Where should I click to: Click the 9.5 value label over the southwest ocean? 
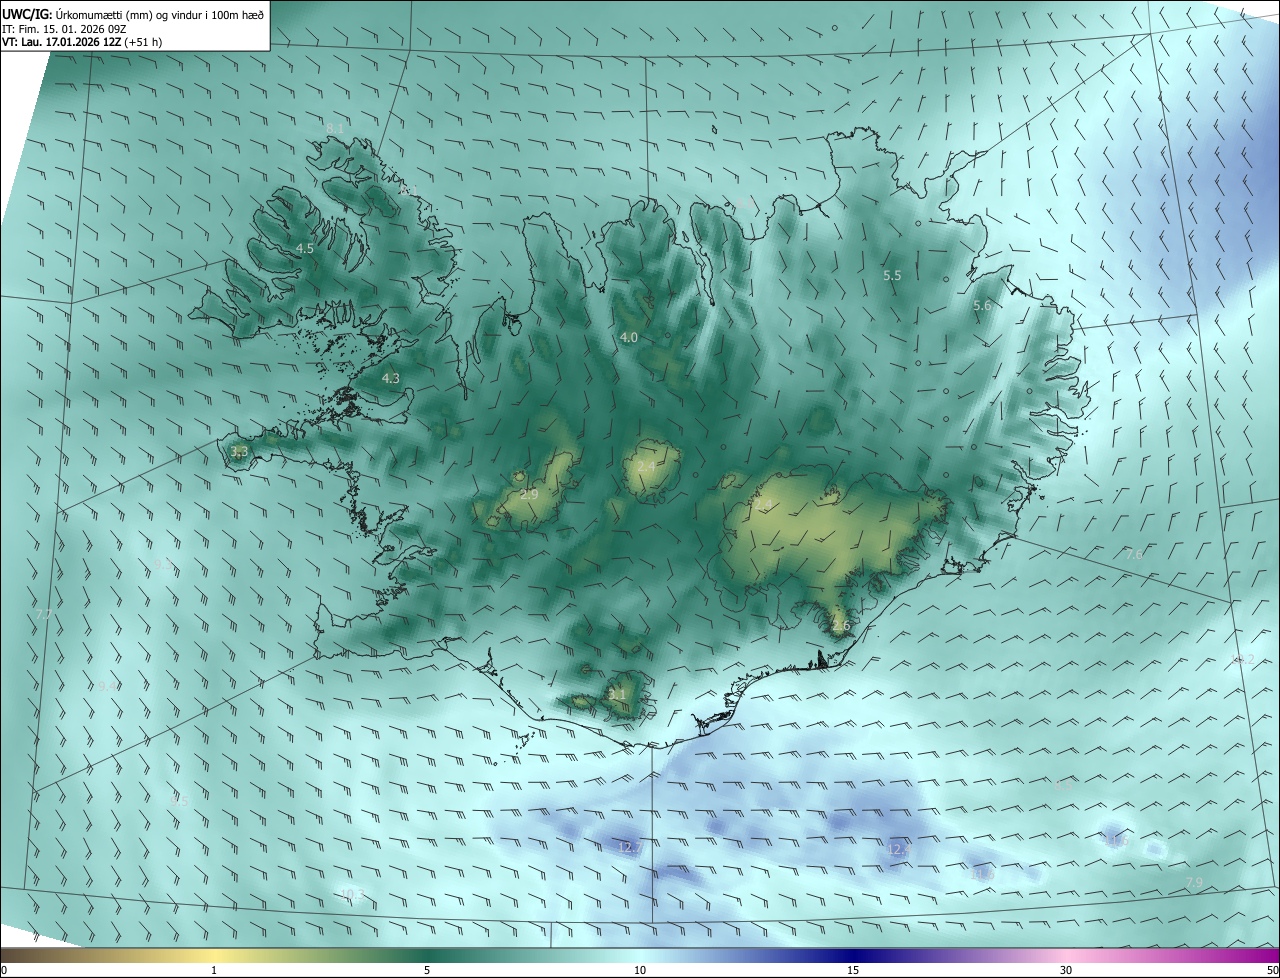[180, 801]
